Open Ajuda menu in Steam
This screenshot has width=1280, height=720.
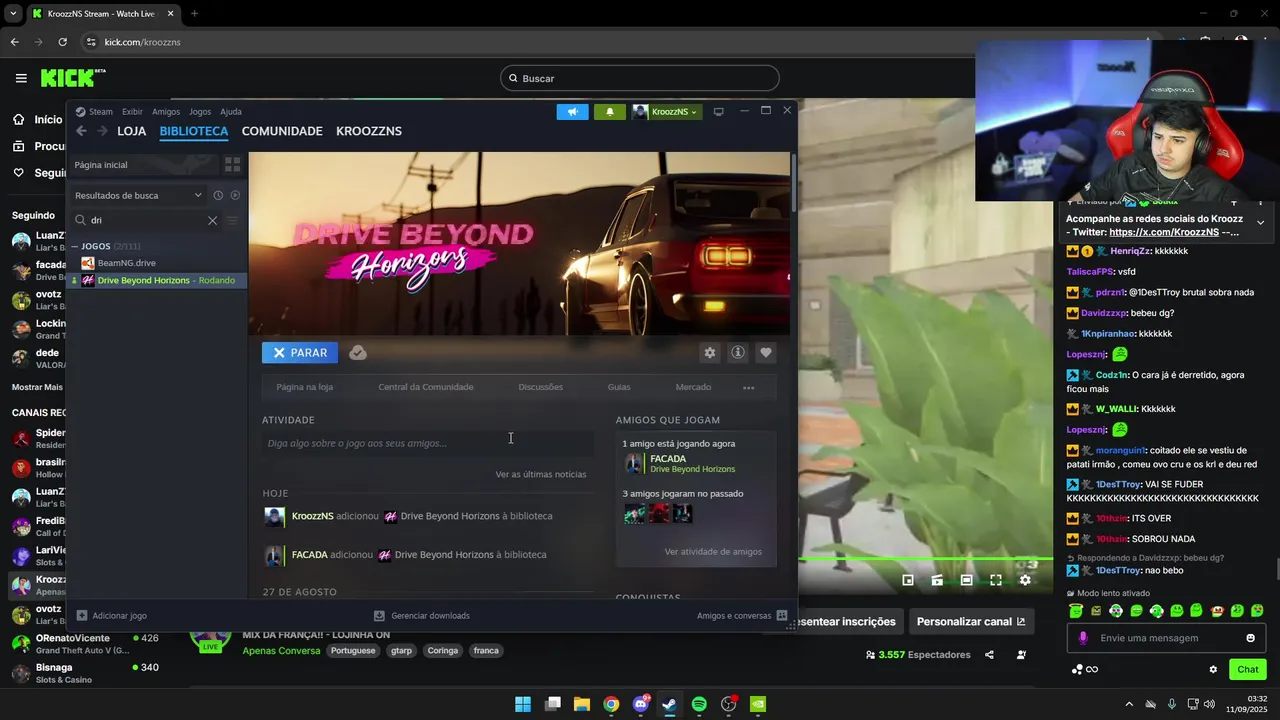point(231,112)
